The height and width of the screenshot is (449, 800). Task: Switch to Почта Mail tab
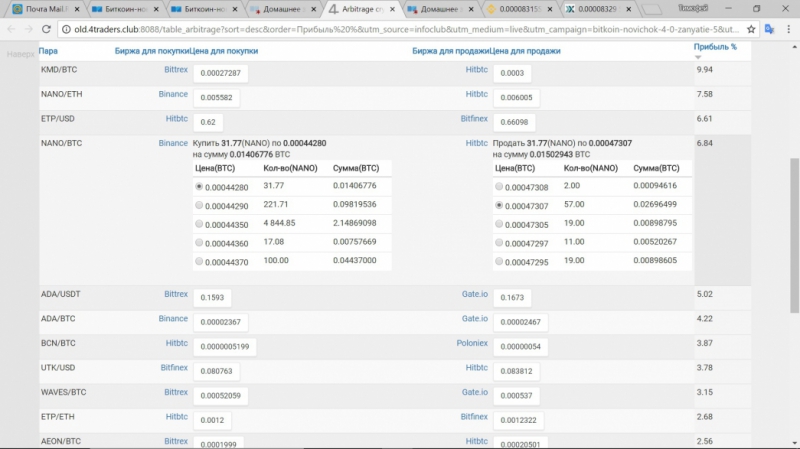tap(43, 9)
